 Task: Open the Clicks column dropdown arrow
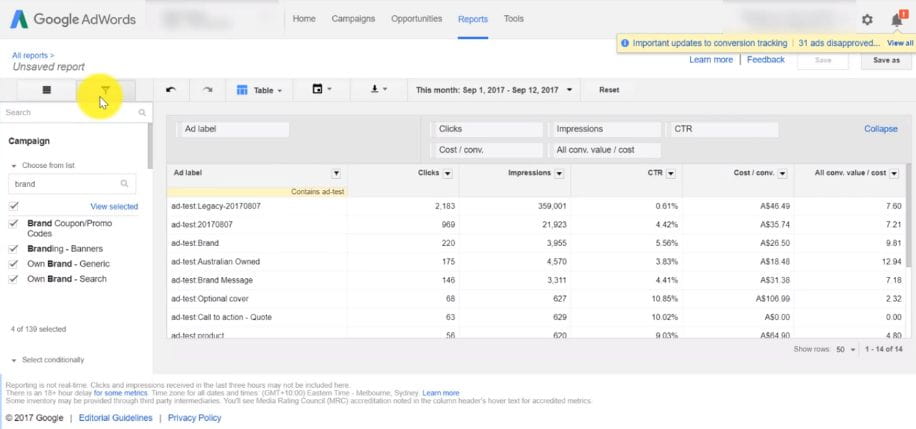[x=447, y=174]
